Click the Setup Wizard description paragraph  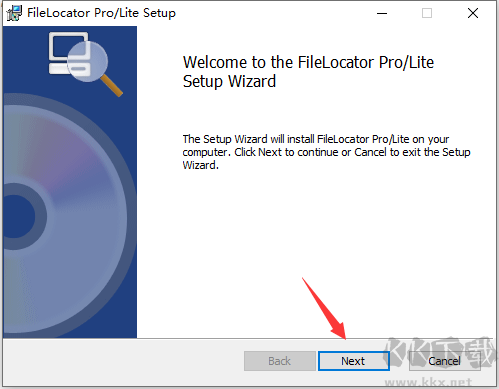(x=326, y=152)
